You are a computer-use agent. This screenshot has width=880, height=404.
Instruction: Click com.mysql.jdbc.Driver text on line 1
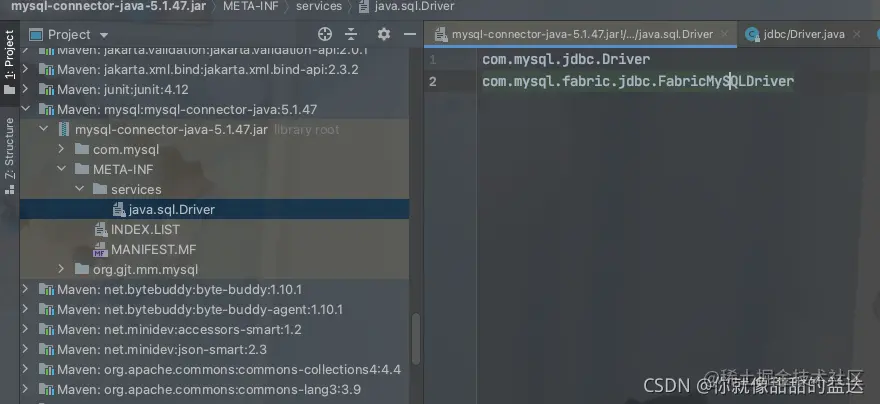[566, 59]
